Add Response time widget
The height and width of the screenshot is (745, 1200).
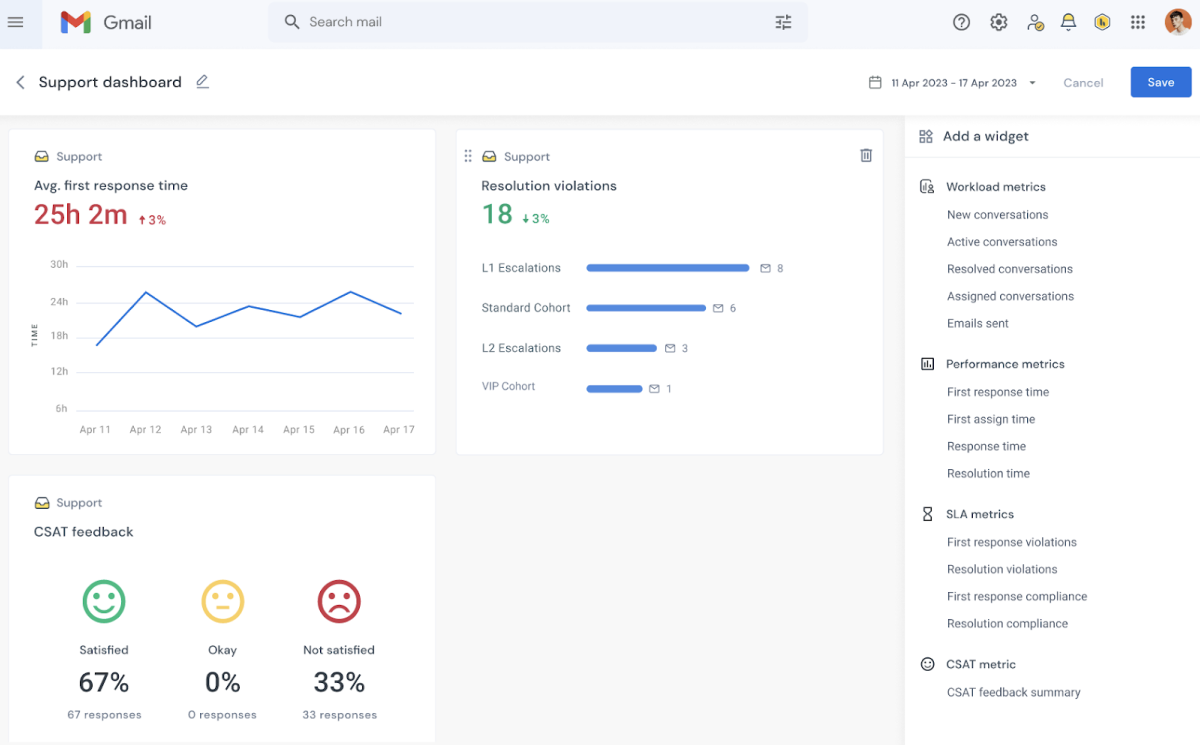pyautogui.click(x=986, y=446)
